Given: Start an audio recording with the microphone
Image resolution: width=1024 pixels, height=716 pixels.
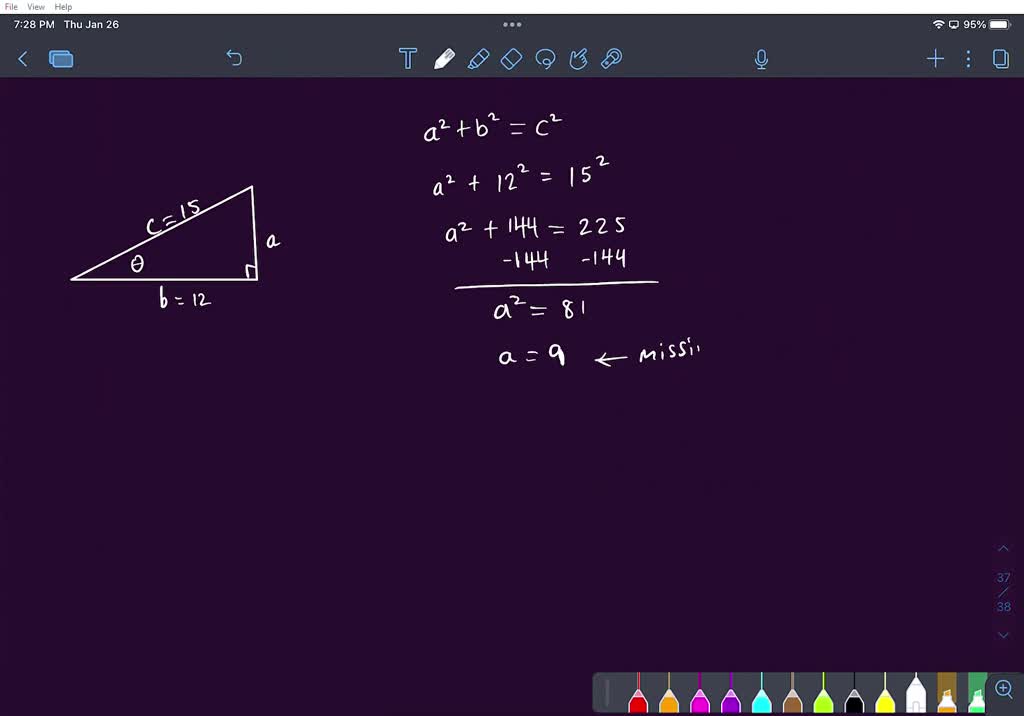Looking at the screenshot, I should tap(760, 58).
